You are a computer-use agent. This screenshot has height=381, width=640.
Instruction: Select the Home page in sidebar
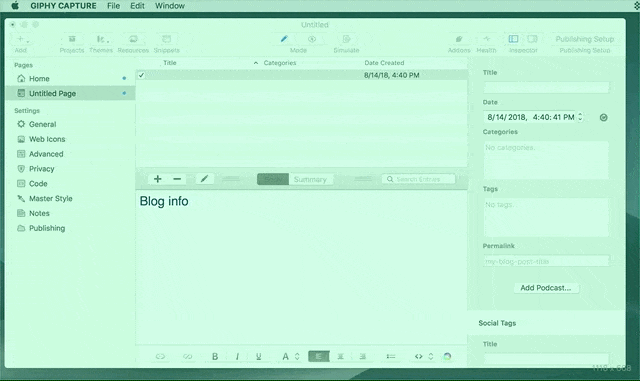point(71,78)
